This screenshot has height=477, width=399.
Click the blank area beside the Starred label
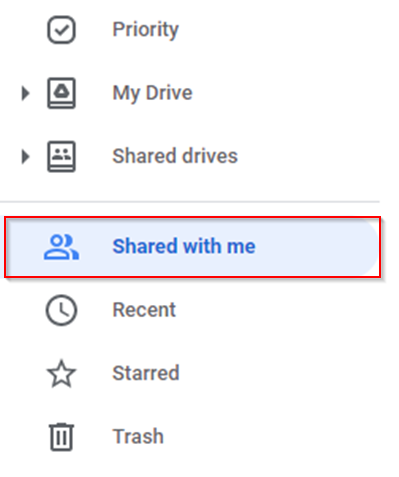(x=280, y=373)
